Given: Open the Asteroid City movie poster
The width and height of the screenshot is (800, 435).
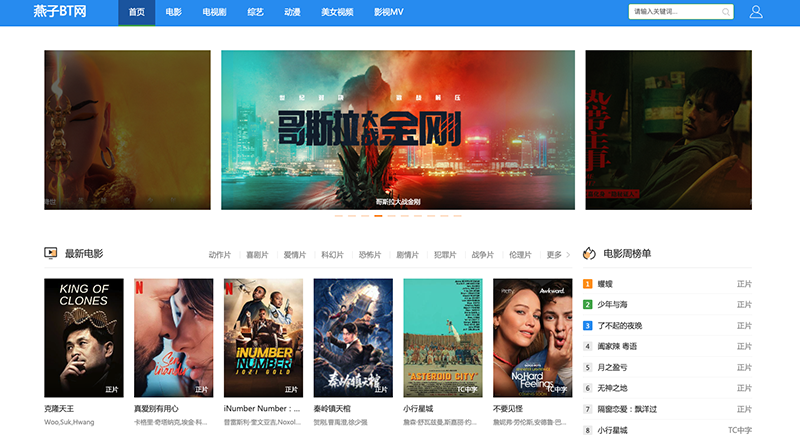Looking at the screenshot, I should (x=443, y=338).
